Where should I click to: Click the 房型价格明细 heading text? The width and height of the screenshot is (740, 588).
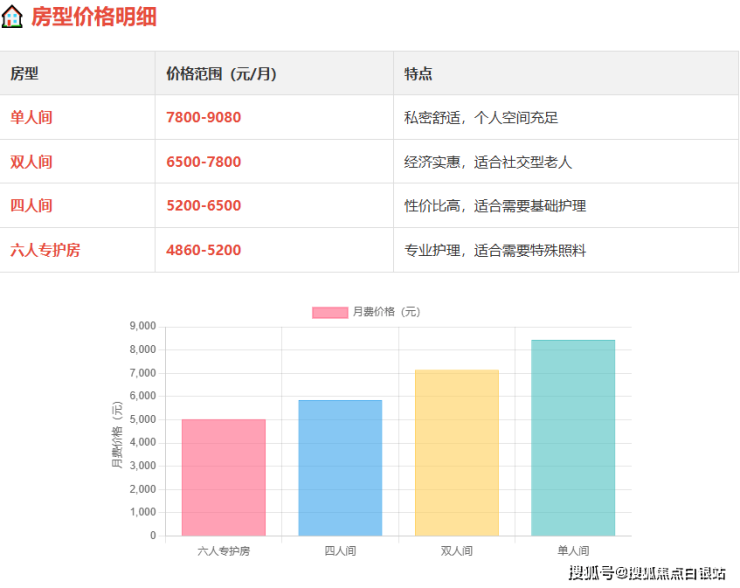point(94,17)
